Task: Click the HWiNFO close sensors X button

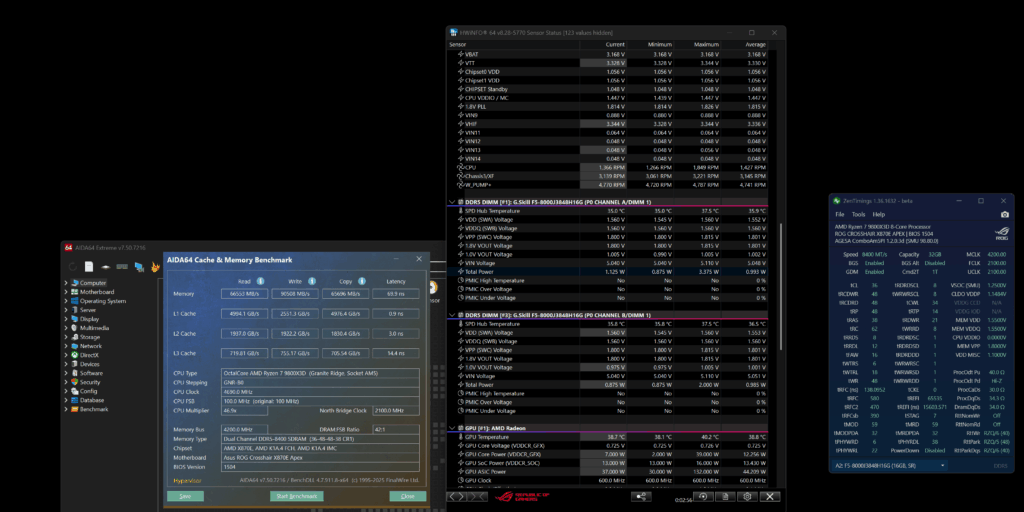Action: [x=769, y=496]
